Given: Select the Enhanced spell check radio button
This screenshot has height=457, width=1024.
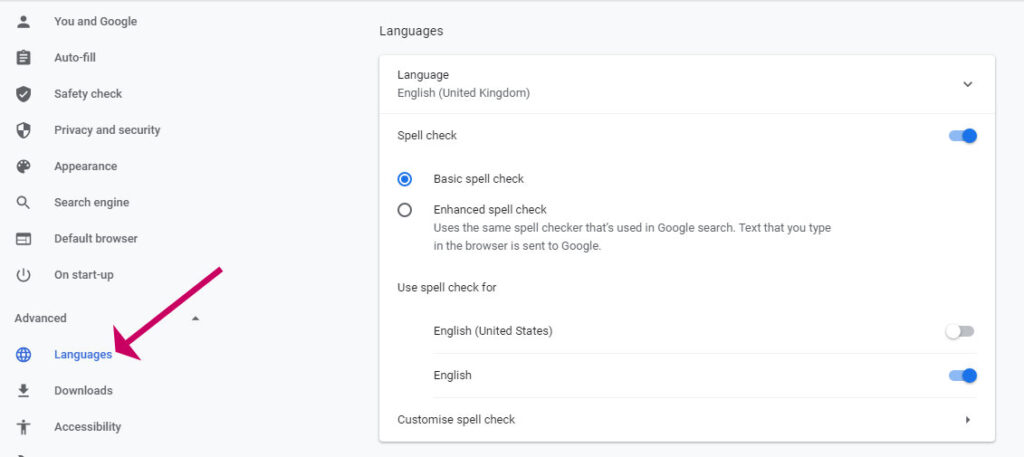Looking at the screenshot, I should click(405, 210).
